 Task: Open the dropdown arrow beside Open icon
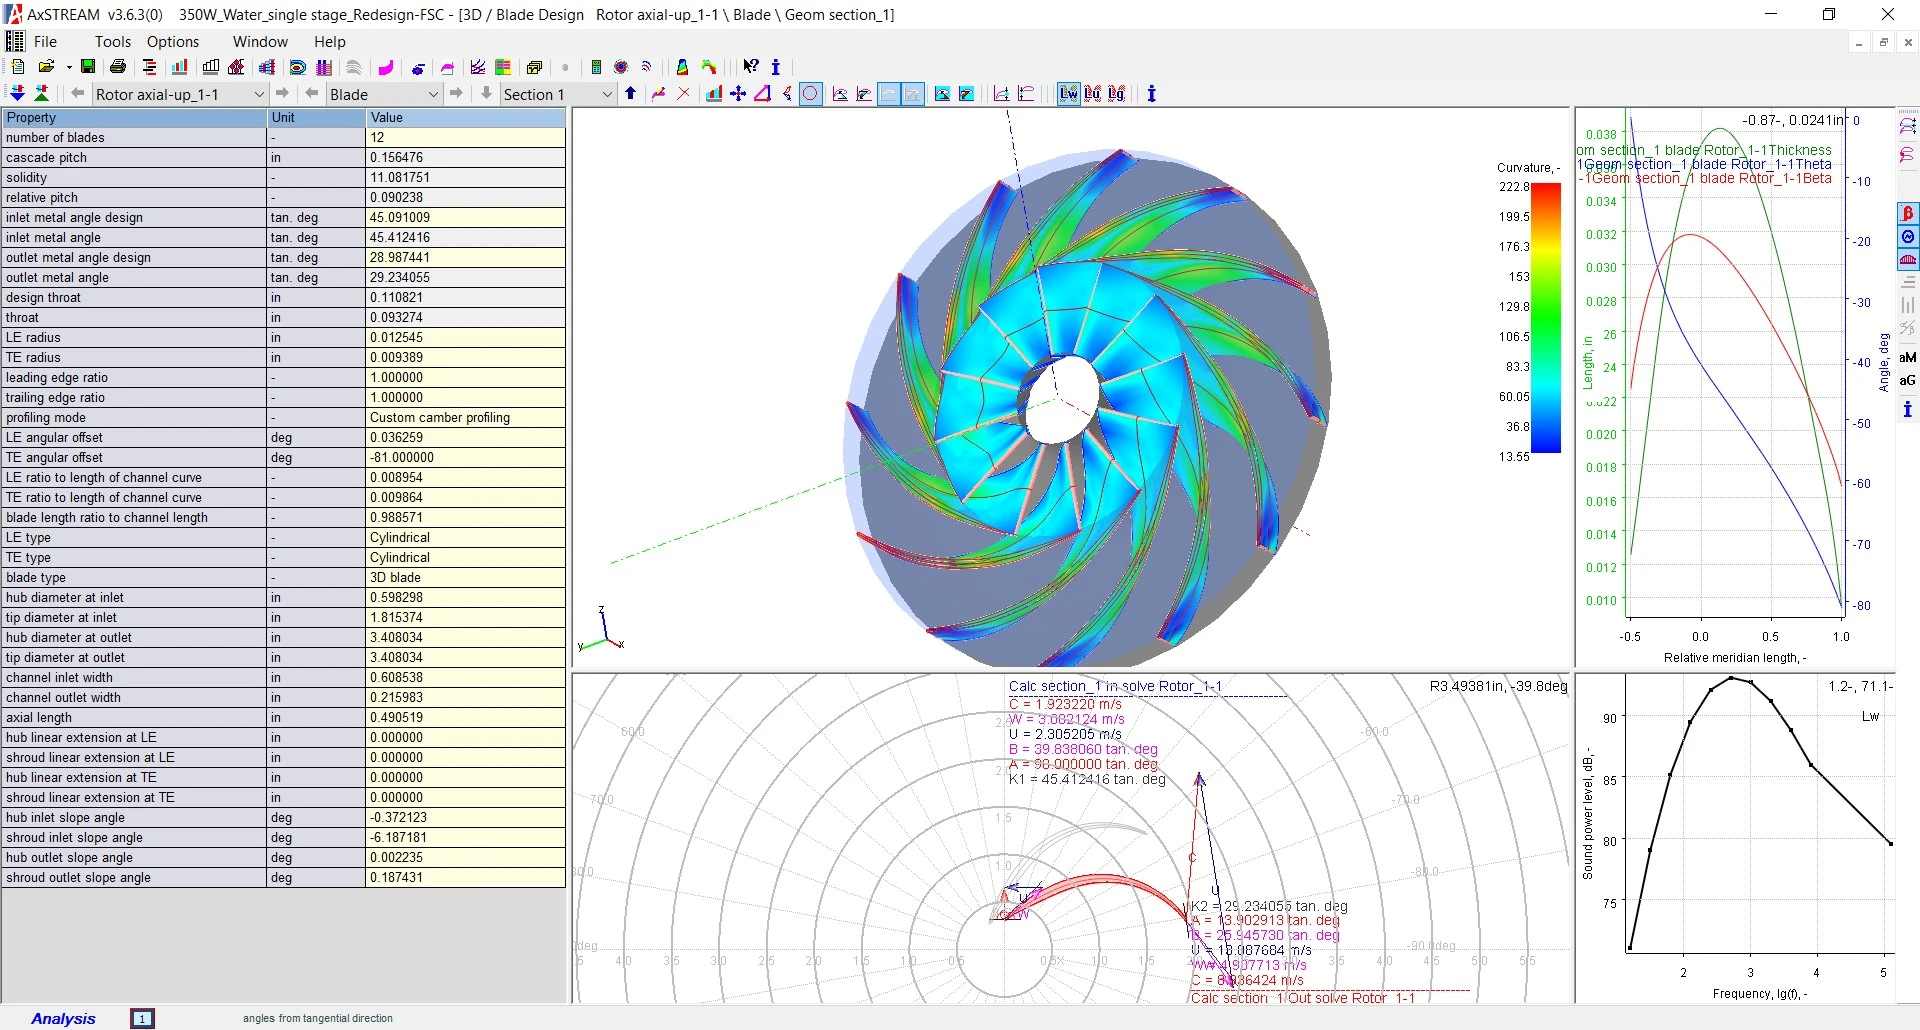coord(70,67)
